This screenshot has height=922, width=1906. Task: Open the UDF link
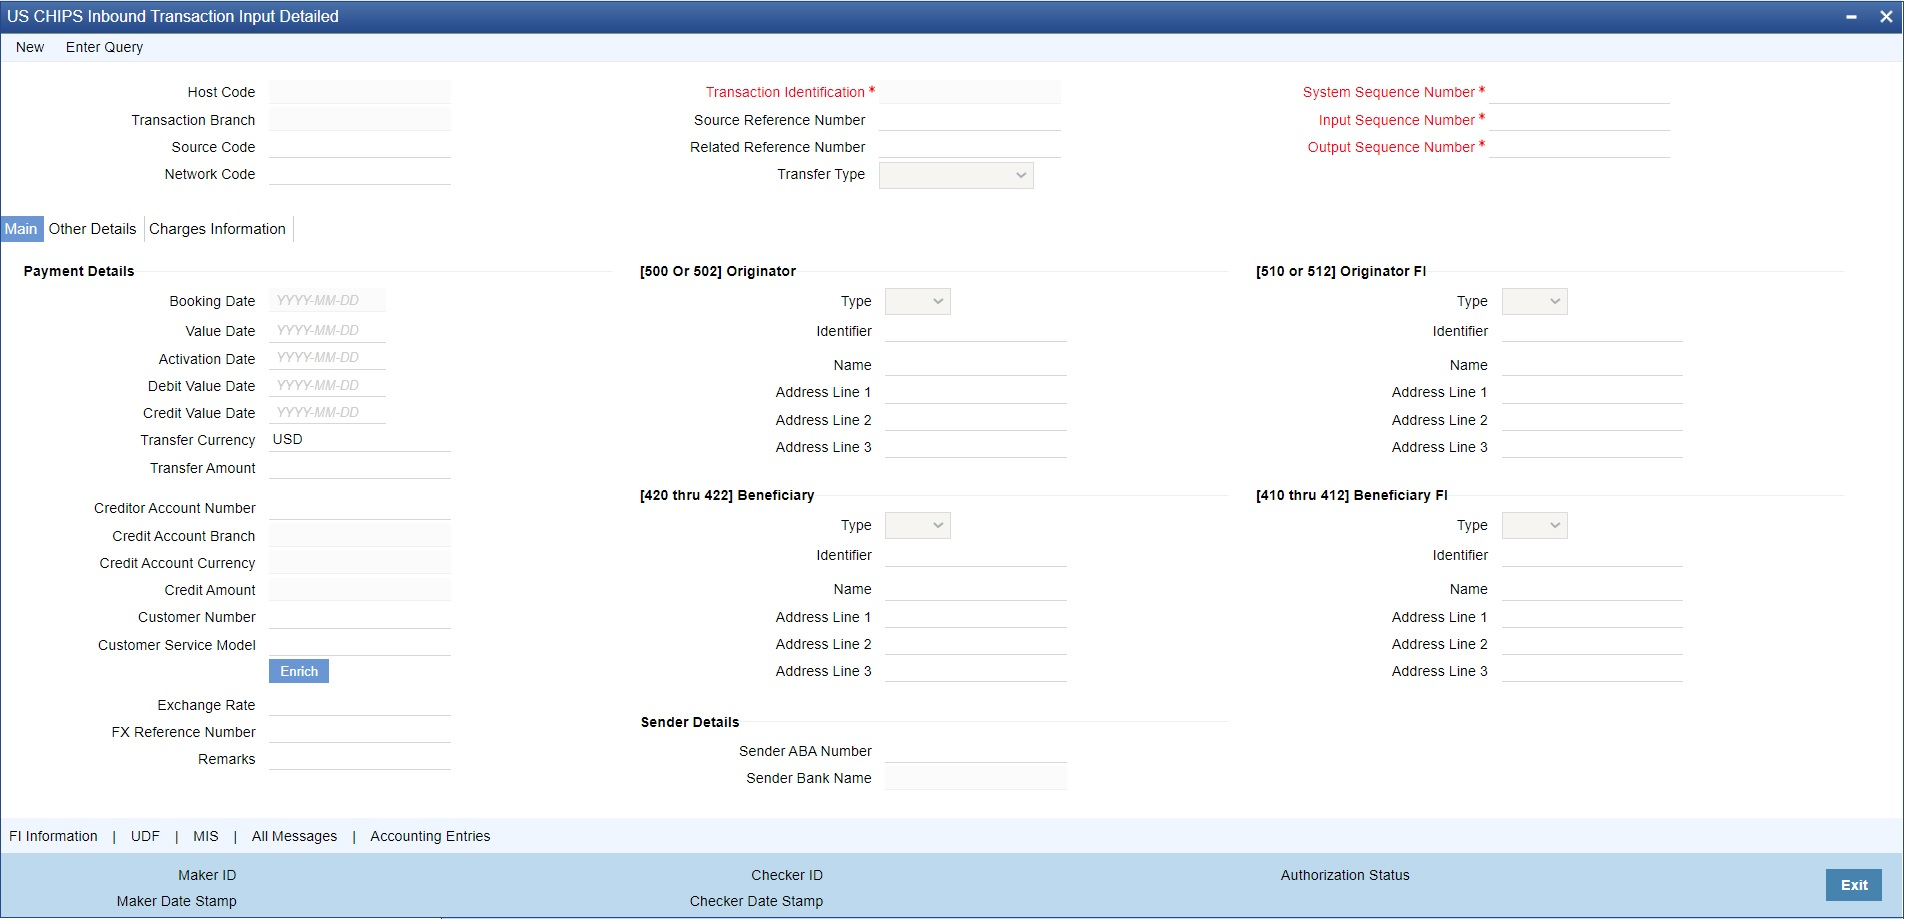pos(145,836)
